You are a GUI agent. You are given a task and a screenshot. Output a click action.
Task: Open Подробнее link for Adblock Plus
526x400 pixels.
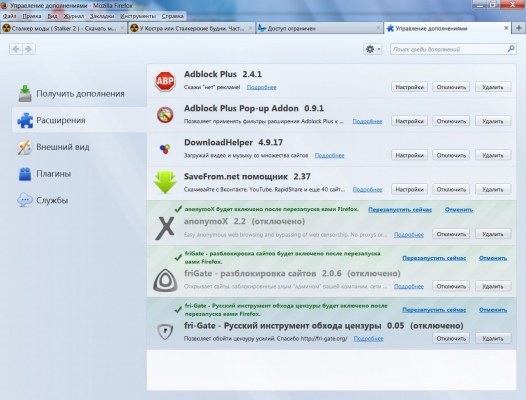tap(262, 87)
